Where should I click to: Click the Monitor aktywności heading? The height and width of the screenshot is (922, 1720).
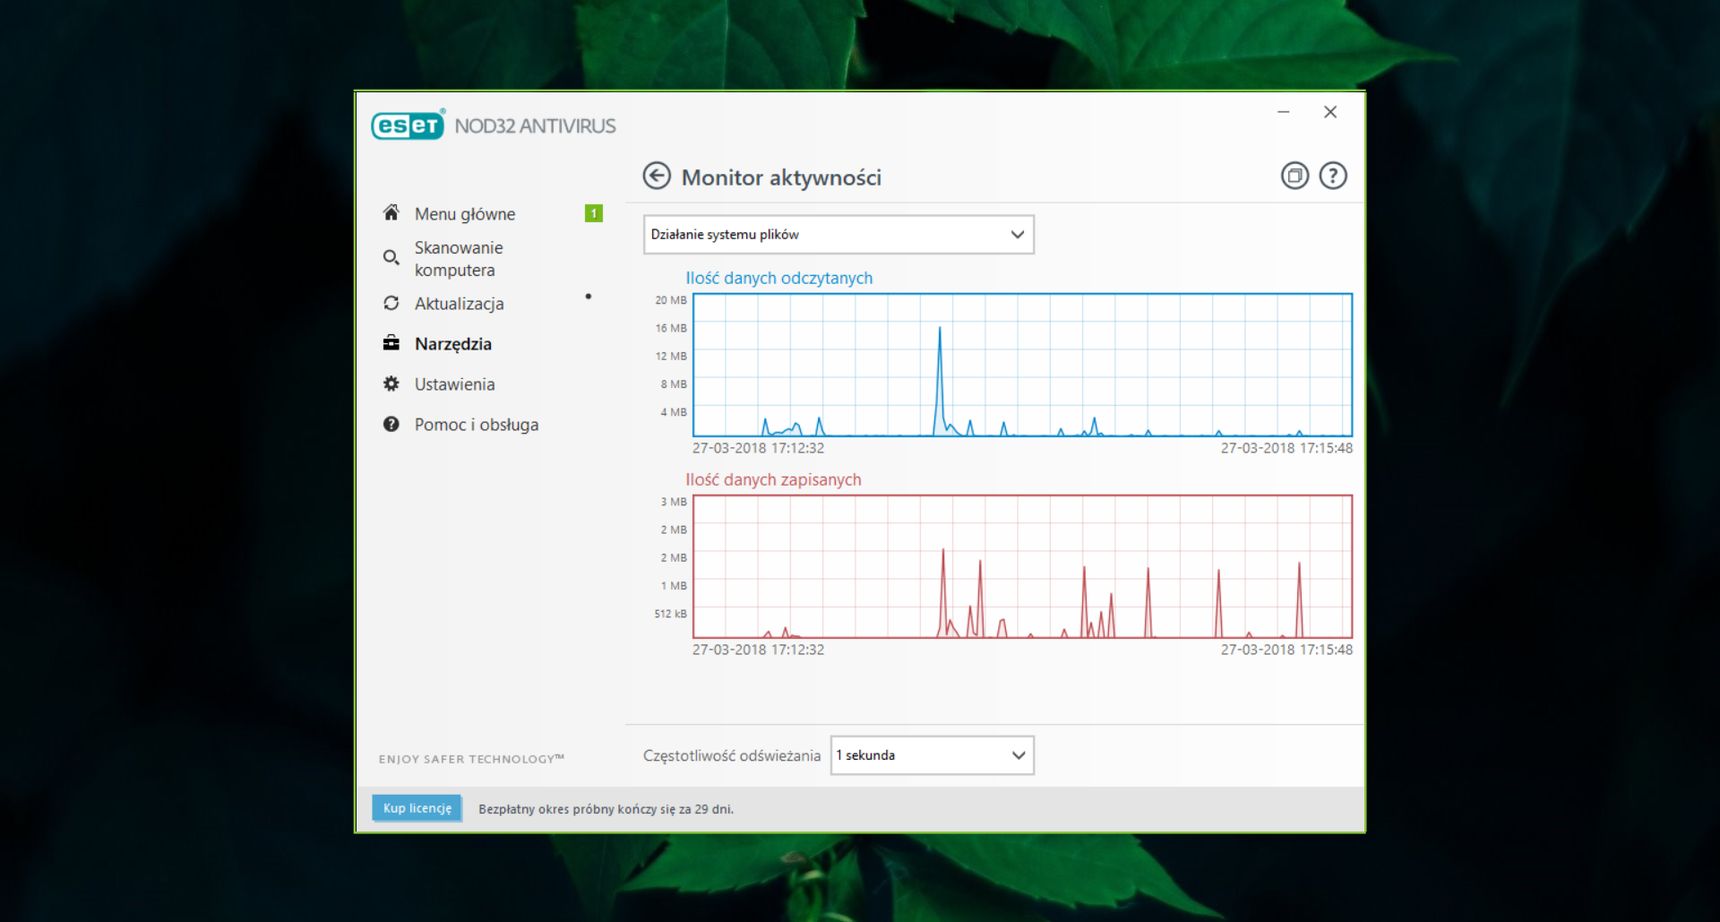[781, 177]
